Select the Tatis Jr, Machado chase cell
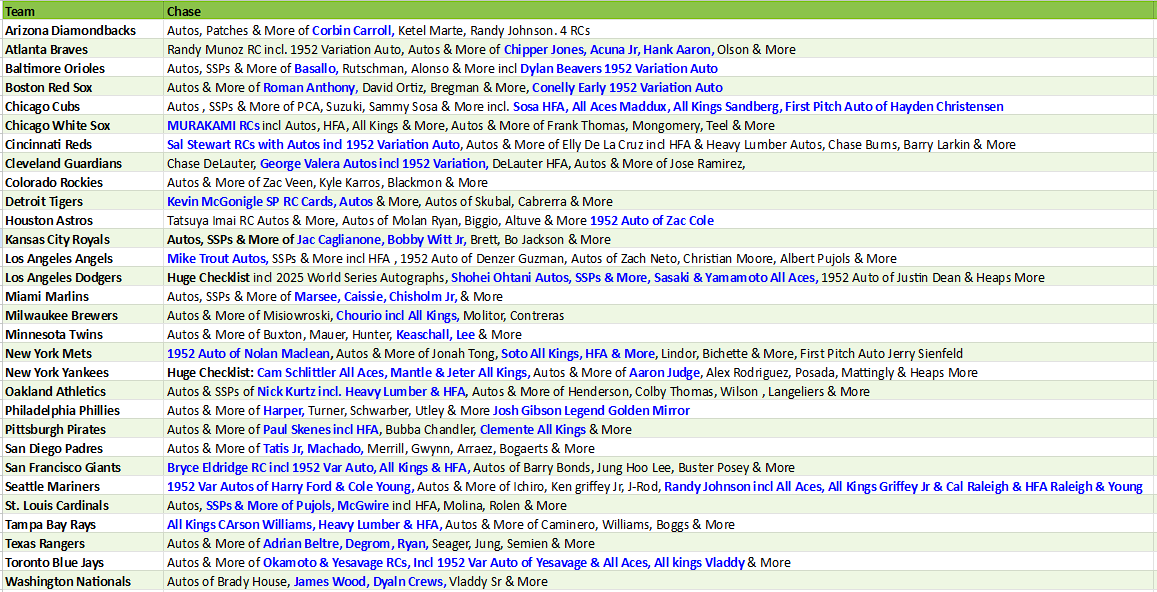1157x592 pixels. 660,448
